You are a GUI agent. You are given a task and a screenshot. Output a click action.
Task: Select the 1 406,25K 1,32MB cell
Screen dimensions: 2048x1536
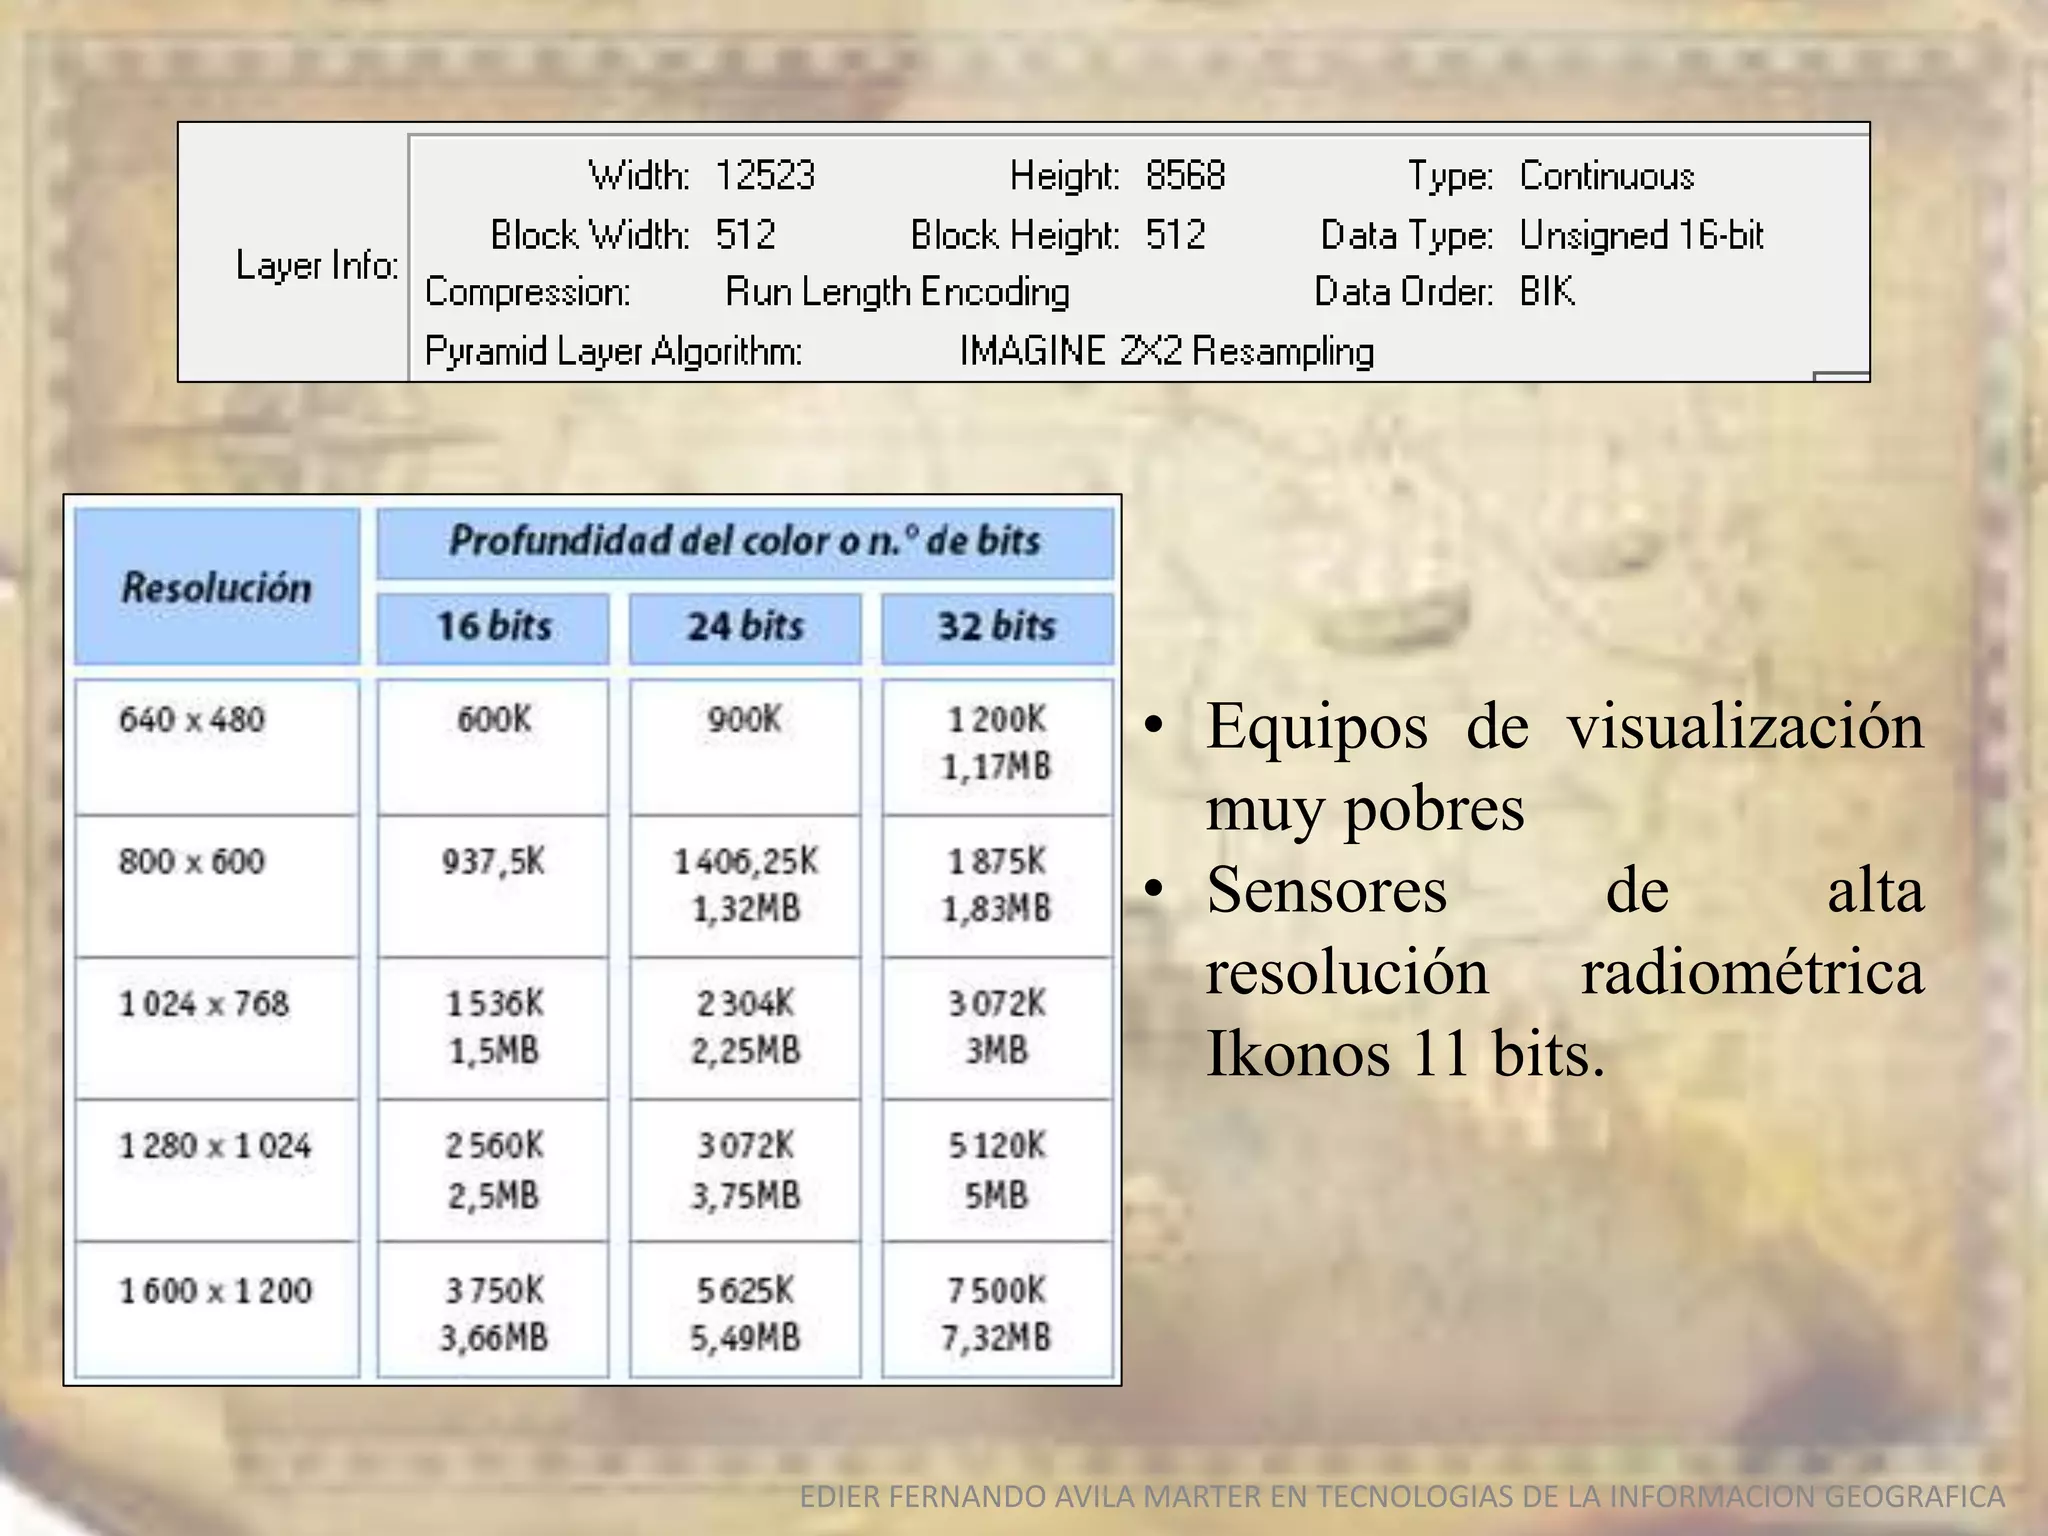click(745, 887)
